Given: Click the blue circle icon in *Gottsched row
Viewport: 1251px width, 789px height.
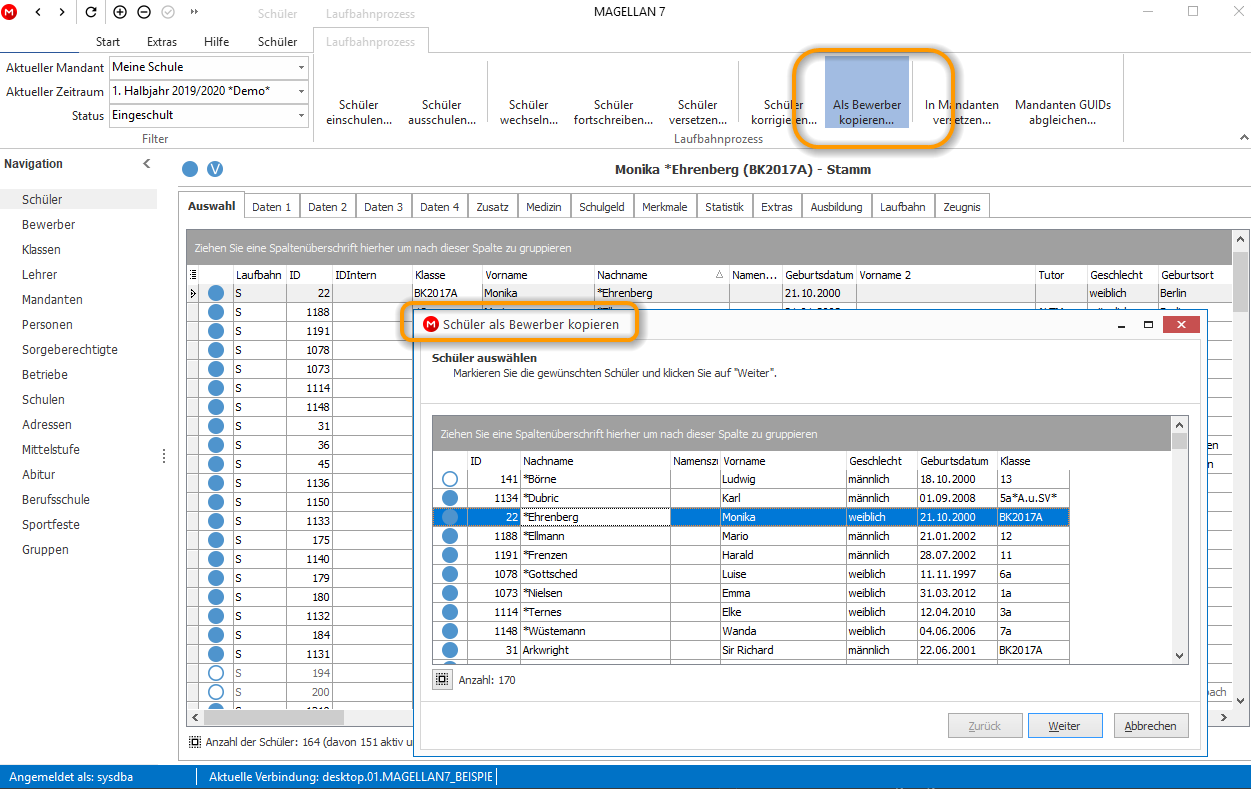Looking at the screenshot, I should pos(450,574).
